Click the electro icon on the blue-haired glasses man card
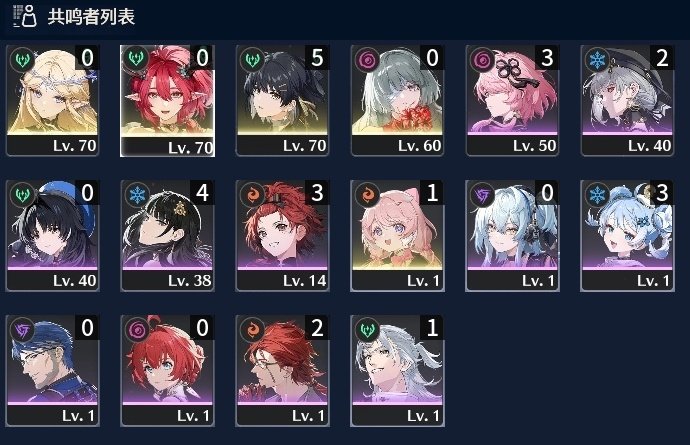 22,329
